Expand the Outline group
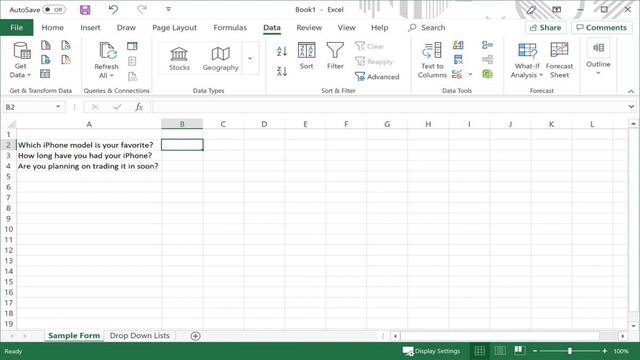This screenshot has height=360, width=640. click(598, 57)
